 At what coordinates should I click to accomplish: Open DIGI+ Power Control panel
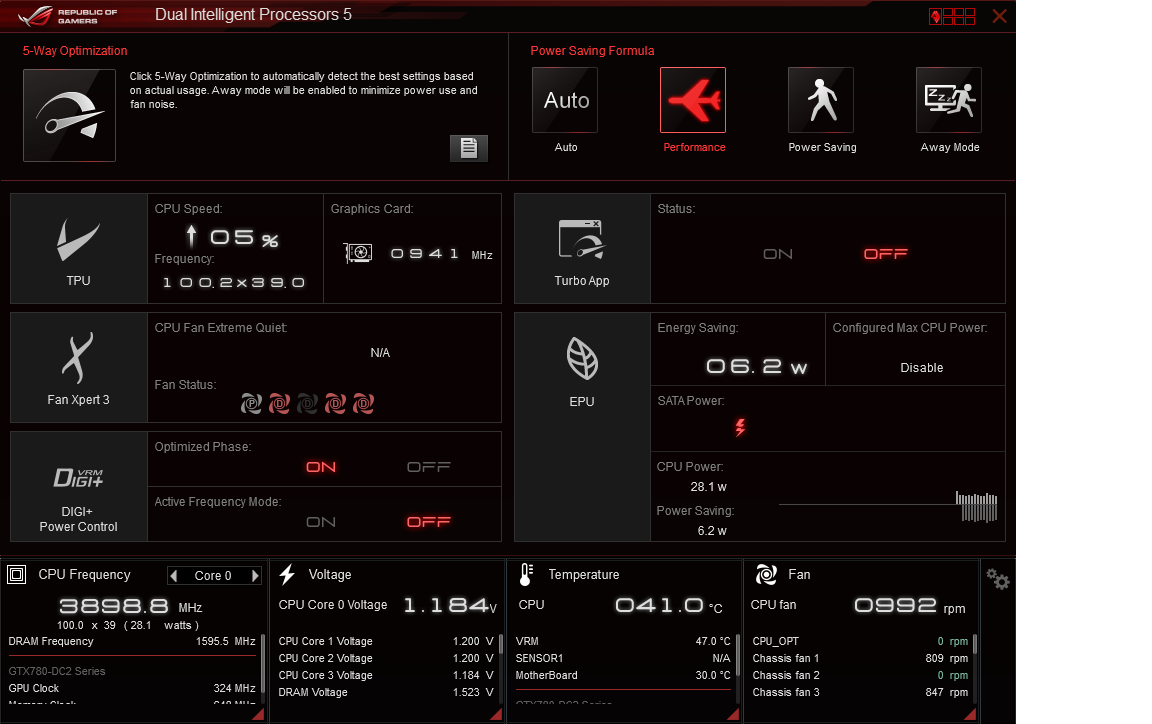point(79,487)
